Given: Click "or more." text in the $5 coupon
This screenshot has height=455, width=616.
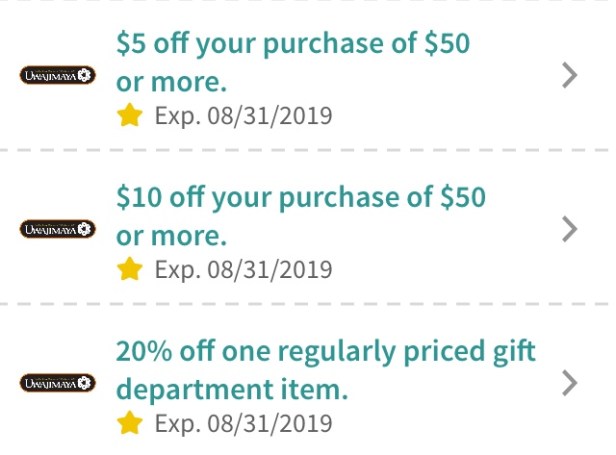Looking at the screenshot, I should tap(171, 82).
